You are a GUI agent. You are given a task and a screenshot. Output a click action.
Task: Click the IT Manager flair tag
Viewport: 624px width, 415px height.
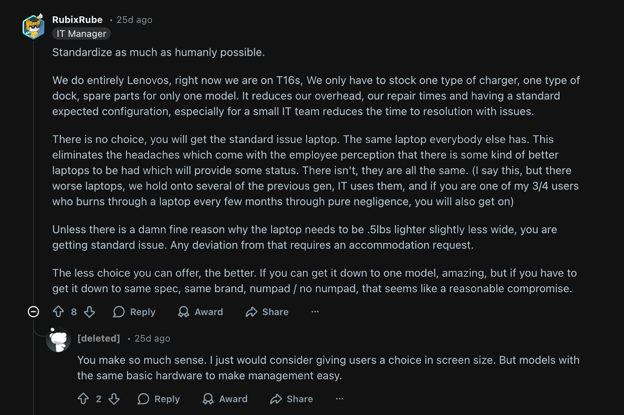click(x=82, y=34)
